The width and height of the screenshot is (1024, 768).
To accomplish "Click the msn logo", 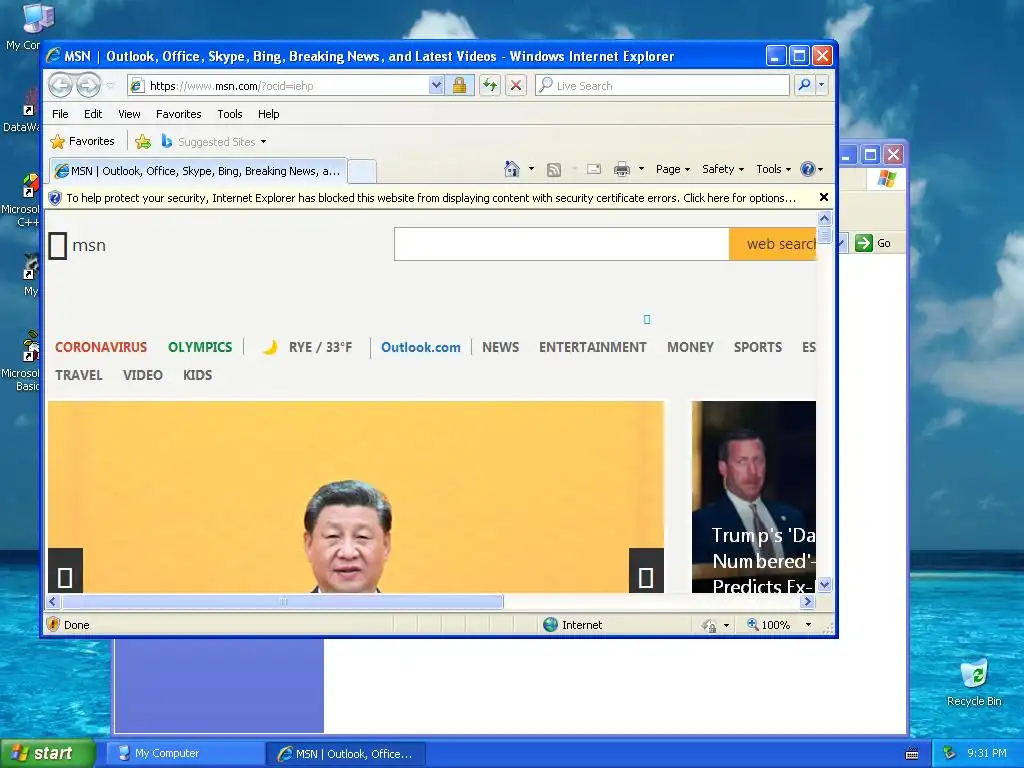I will pyautogui.click(x=77, y=246).
